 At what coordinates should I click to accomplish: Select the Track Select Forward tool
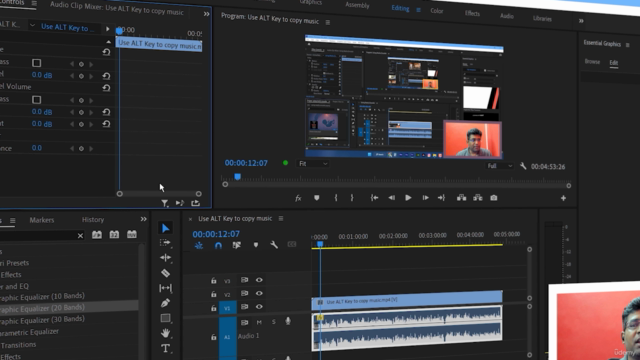pos(165,243)
